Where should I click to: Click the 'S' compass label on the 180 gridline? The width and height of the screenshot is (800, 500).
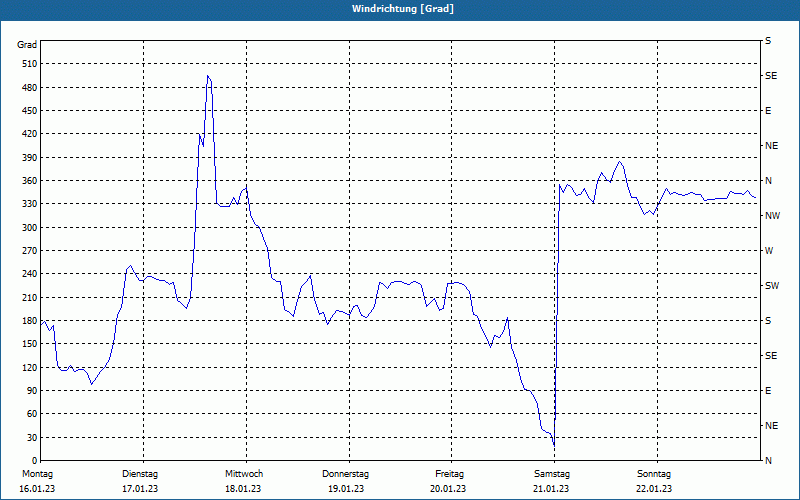pos(768,321)
